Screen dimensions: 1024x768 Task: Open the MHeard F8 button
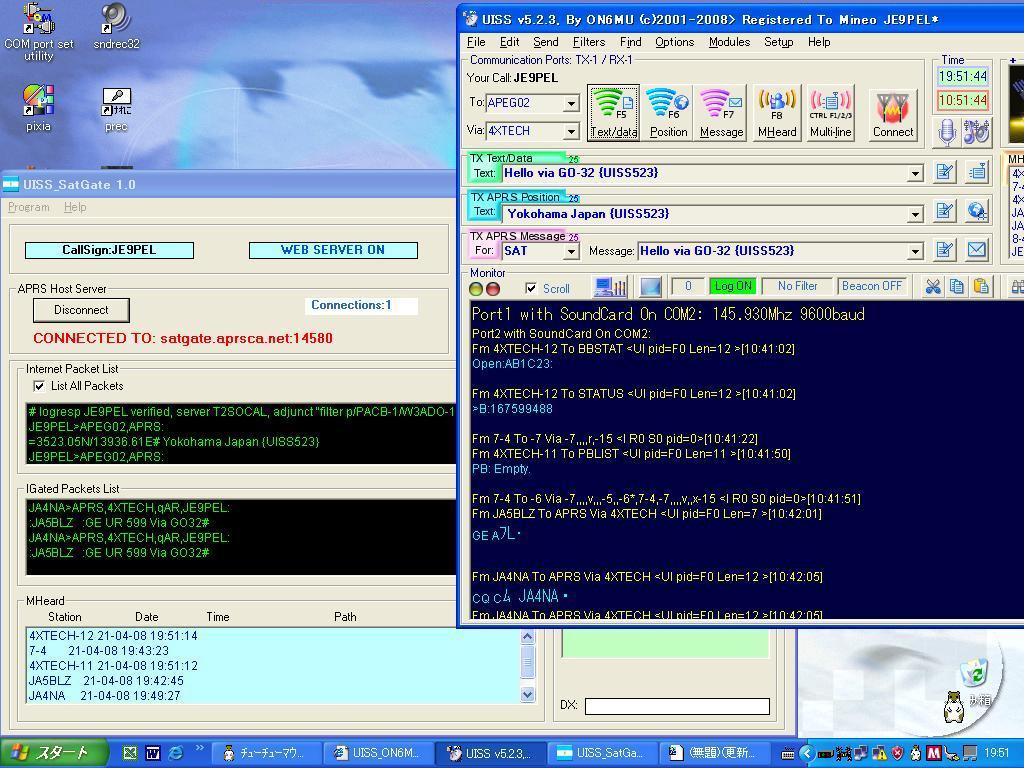[x=776, y=114]
